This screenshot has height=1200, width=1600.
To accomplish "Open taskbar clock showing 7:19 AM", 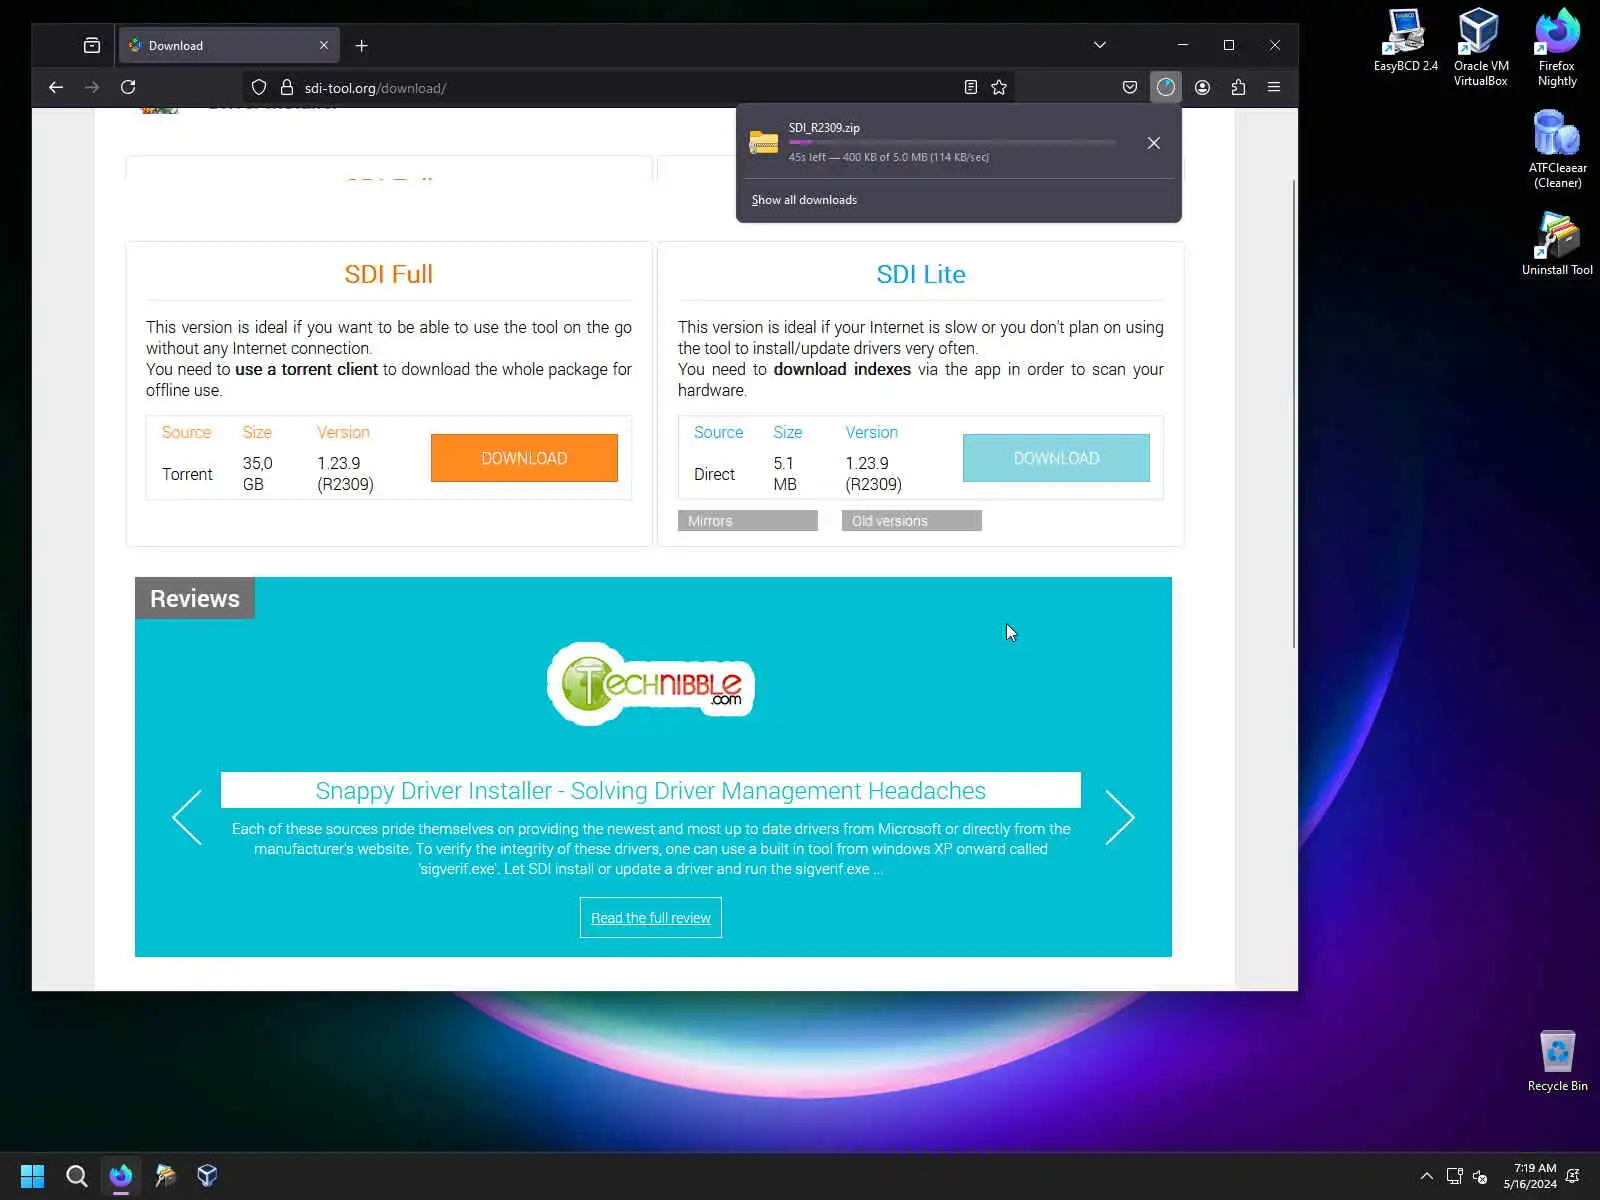I will pyautogui.click(x=1531, y=1176).
